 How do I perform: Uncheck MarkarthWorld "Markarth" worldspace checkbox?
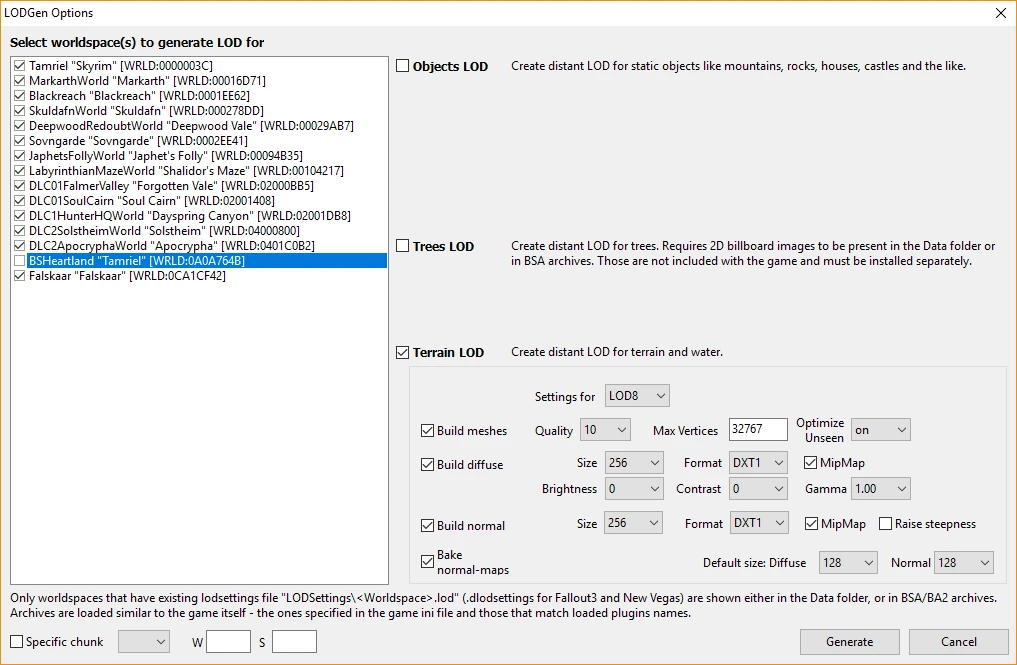pos(19,80)
